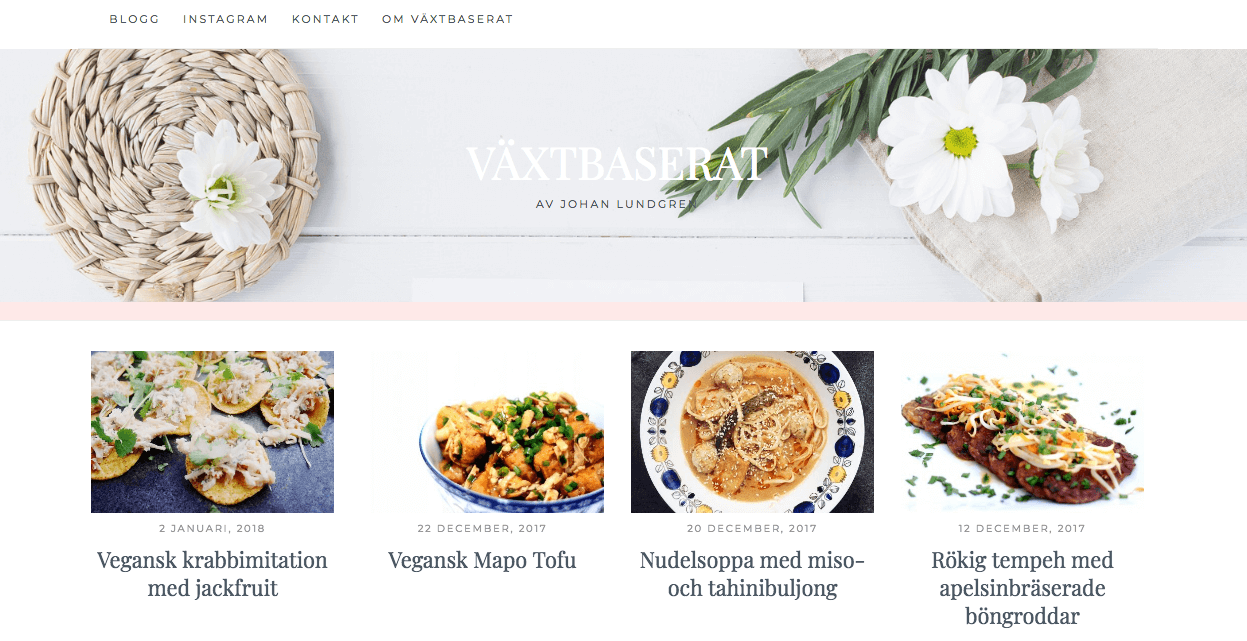This screenshot has height=641, width=1247.
Task: Open the KONTAKT page
Action: click(325, 19)
